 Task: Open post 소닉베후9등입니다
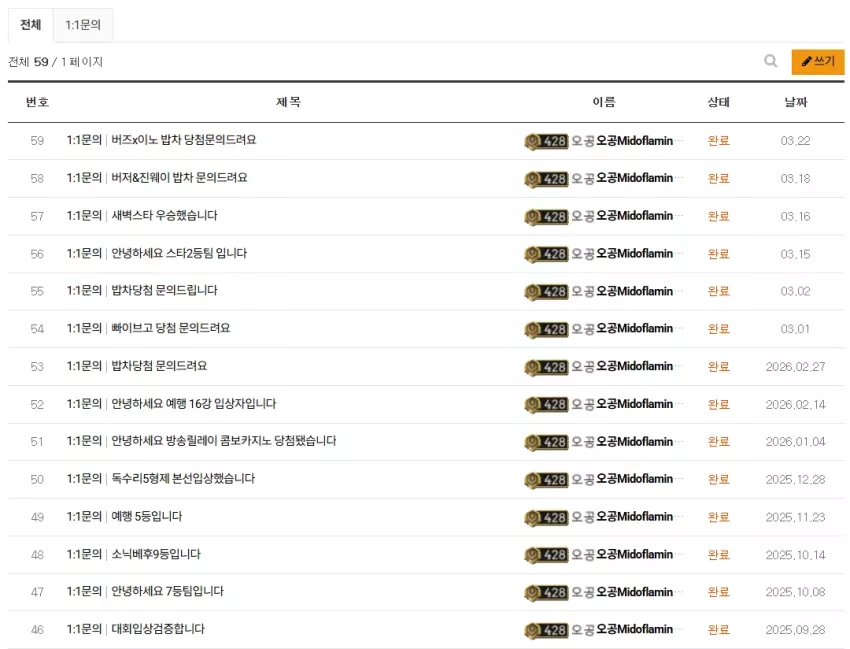(156, 554)
